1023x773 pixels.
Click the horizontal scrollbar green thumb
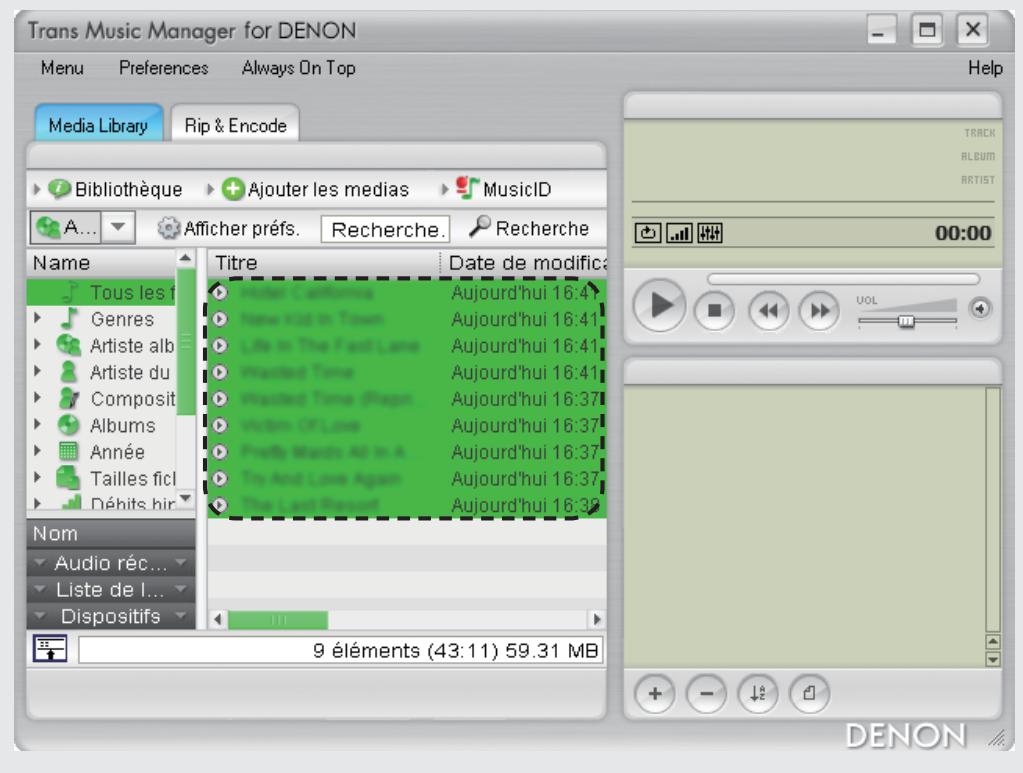pos(278,619)
